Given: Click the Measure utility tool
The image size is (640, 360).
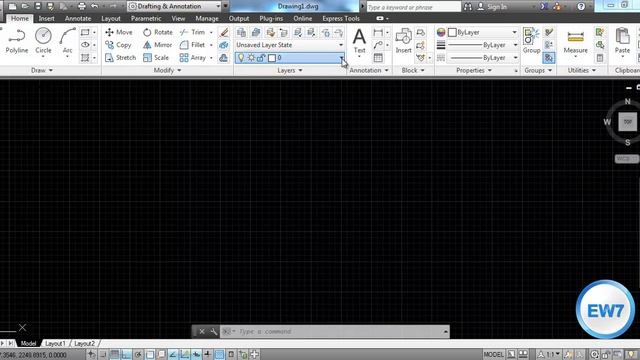Looking at the screenshot, I should pyautogui.click(x=576, y=41).
